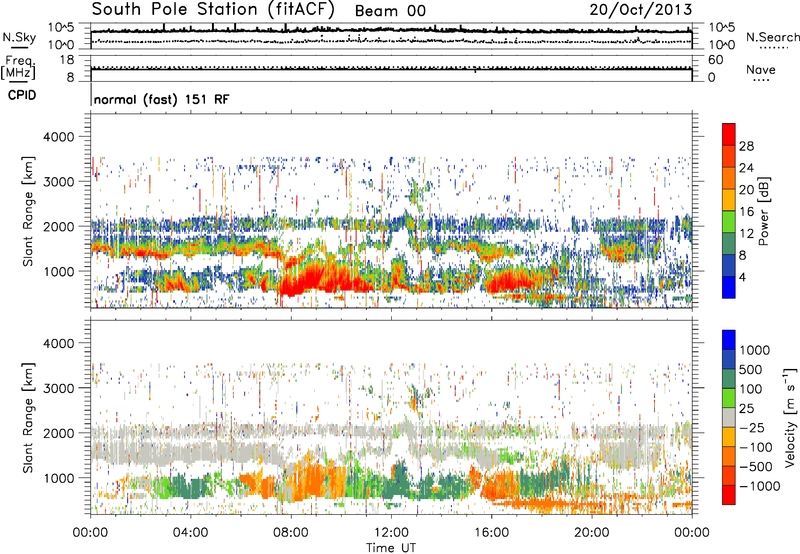Pick the blue top segment of Velocity colorbar
Viewport: 800px width, 554px height.
[729, 340]
